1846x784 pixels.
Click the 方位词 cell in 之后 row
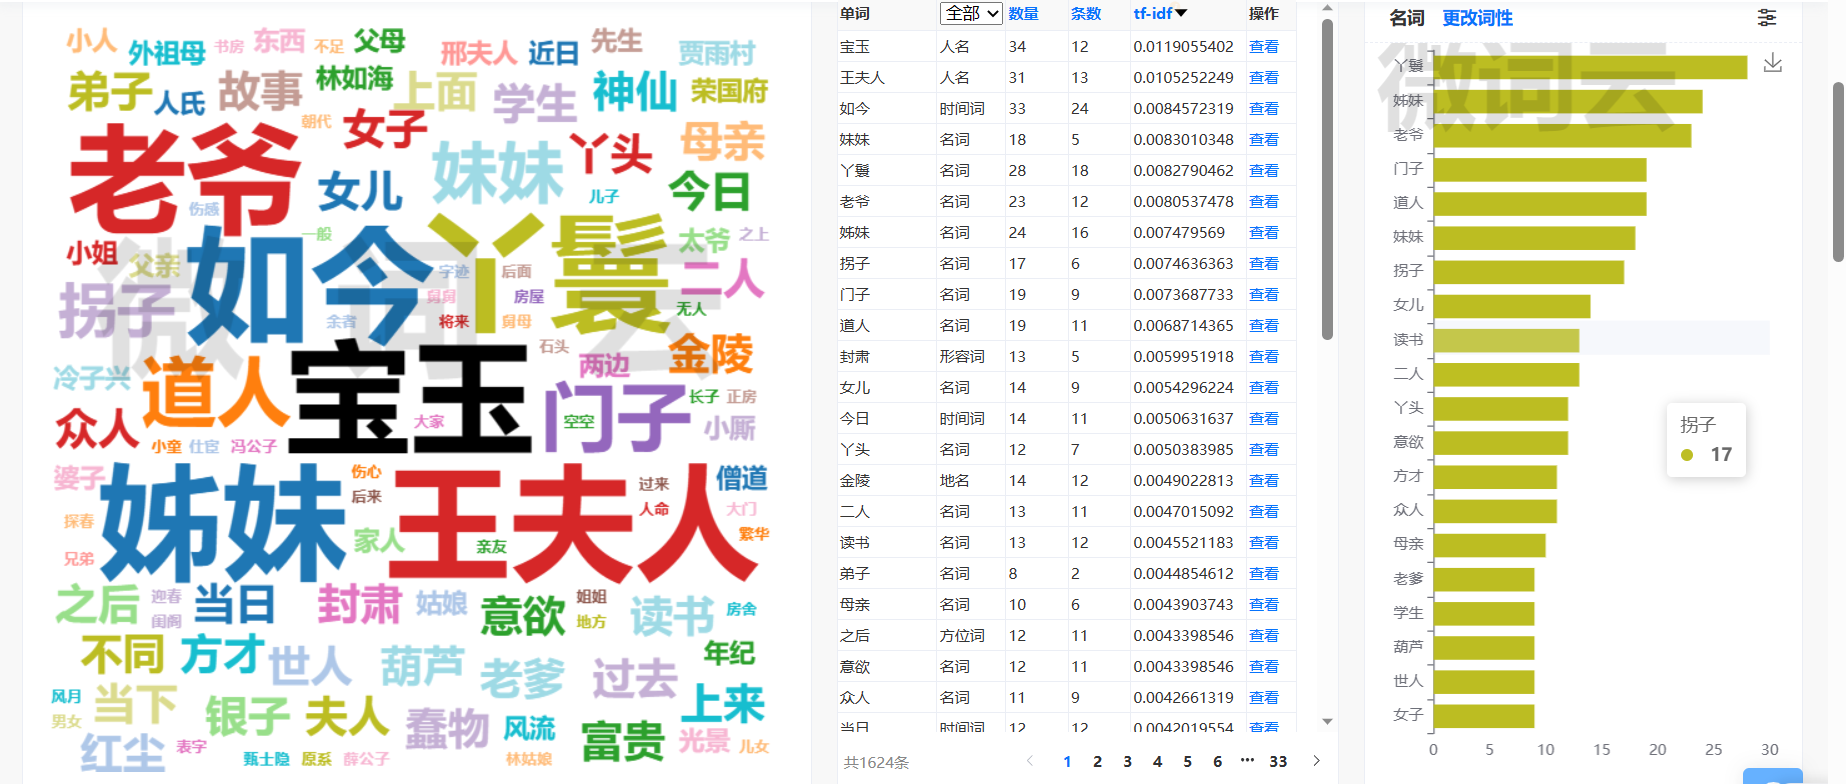pos(962,635)
